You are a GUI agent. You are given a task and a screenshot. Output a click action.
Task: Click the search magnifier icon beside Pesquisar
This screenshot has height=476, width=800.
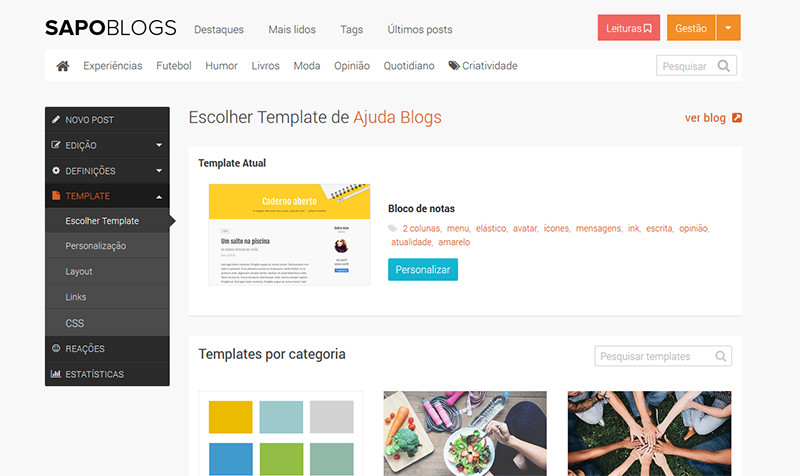tap(726, 66)
